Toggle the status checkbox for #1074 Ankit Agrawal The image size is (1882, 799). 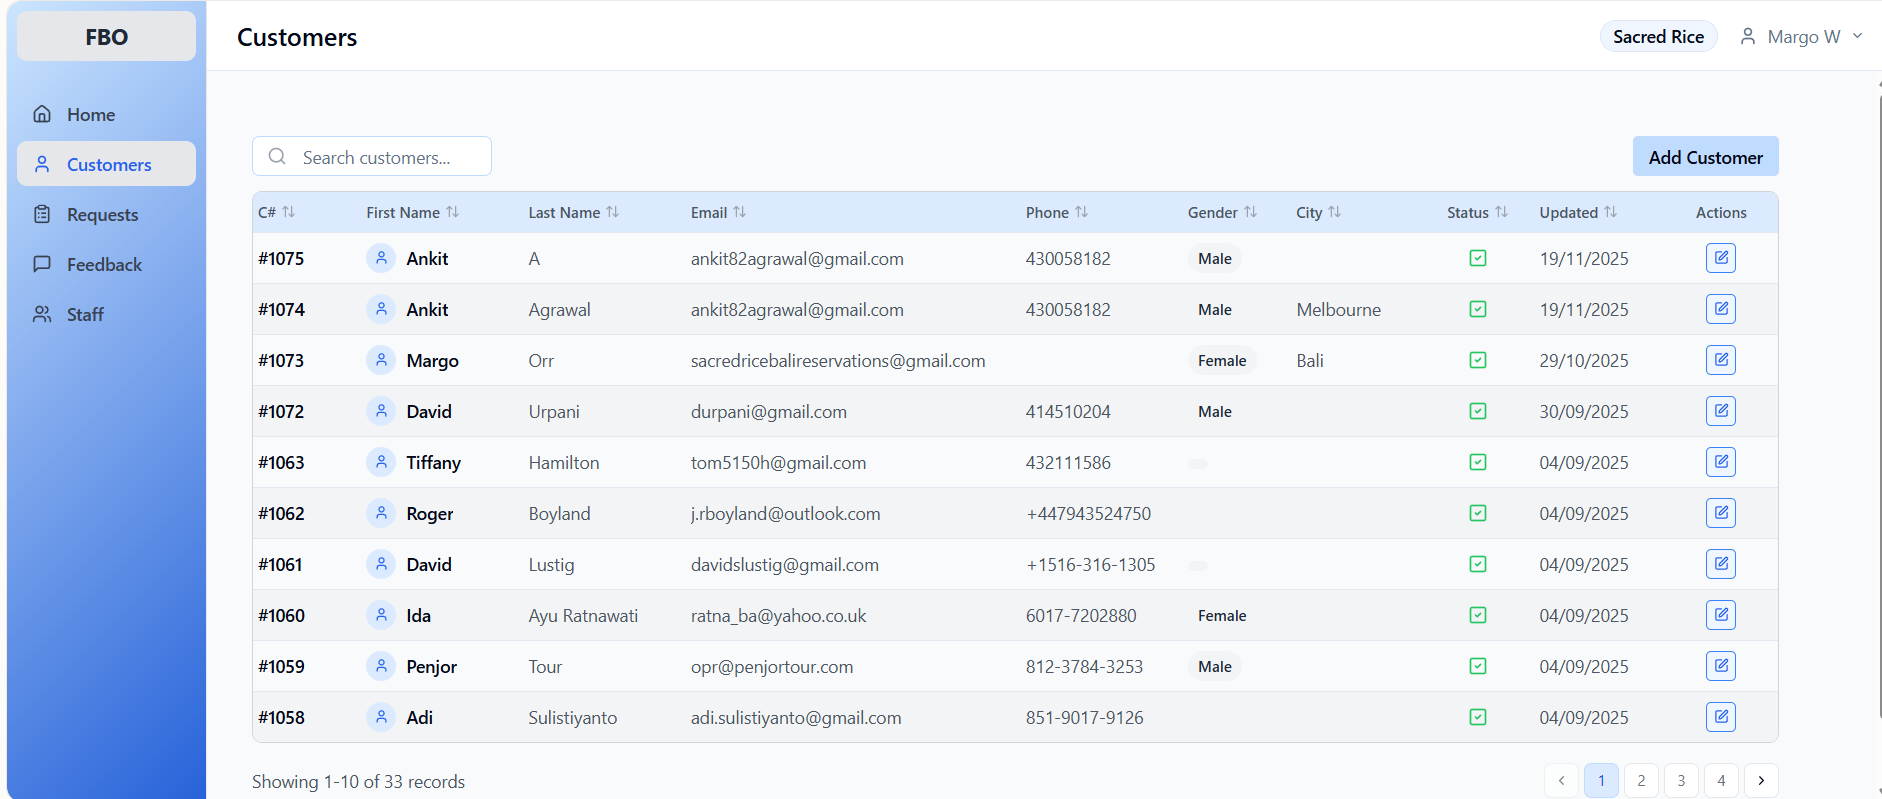[1478, 309]
